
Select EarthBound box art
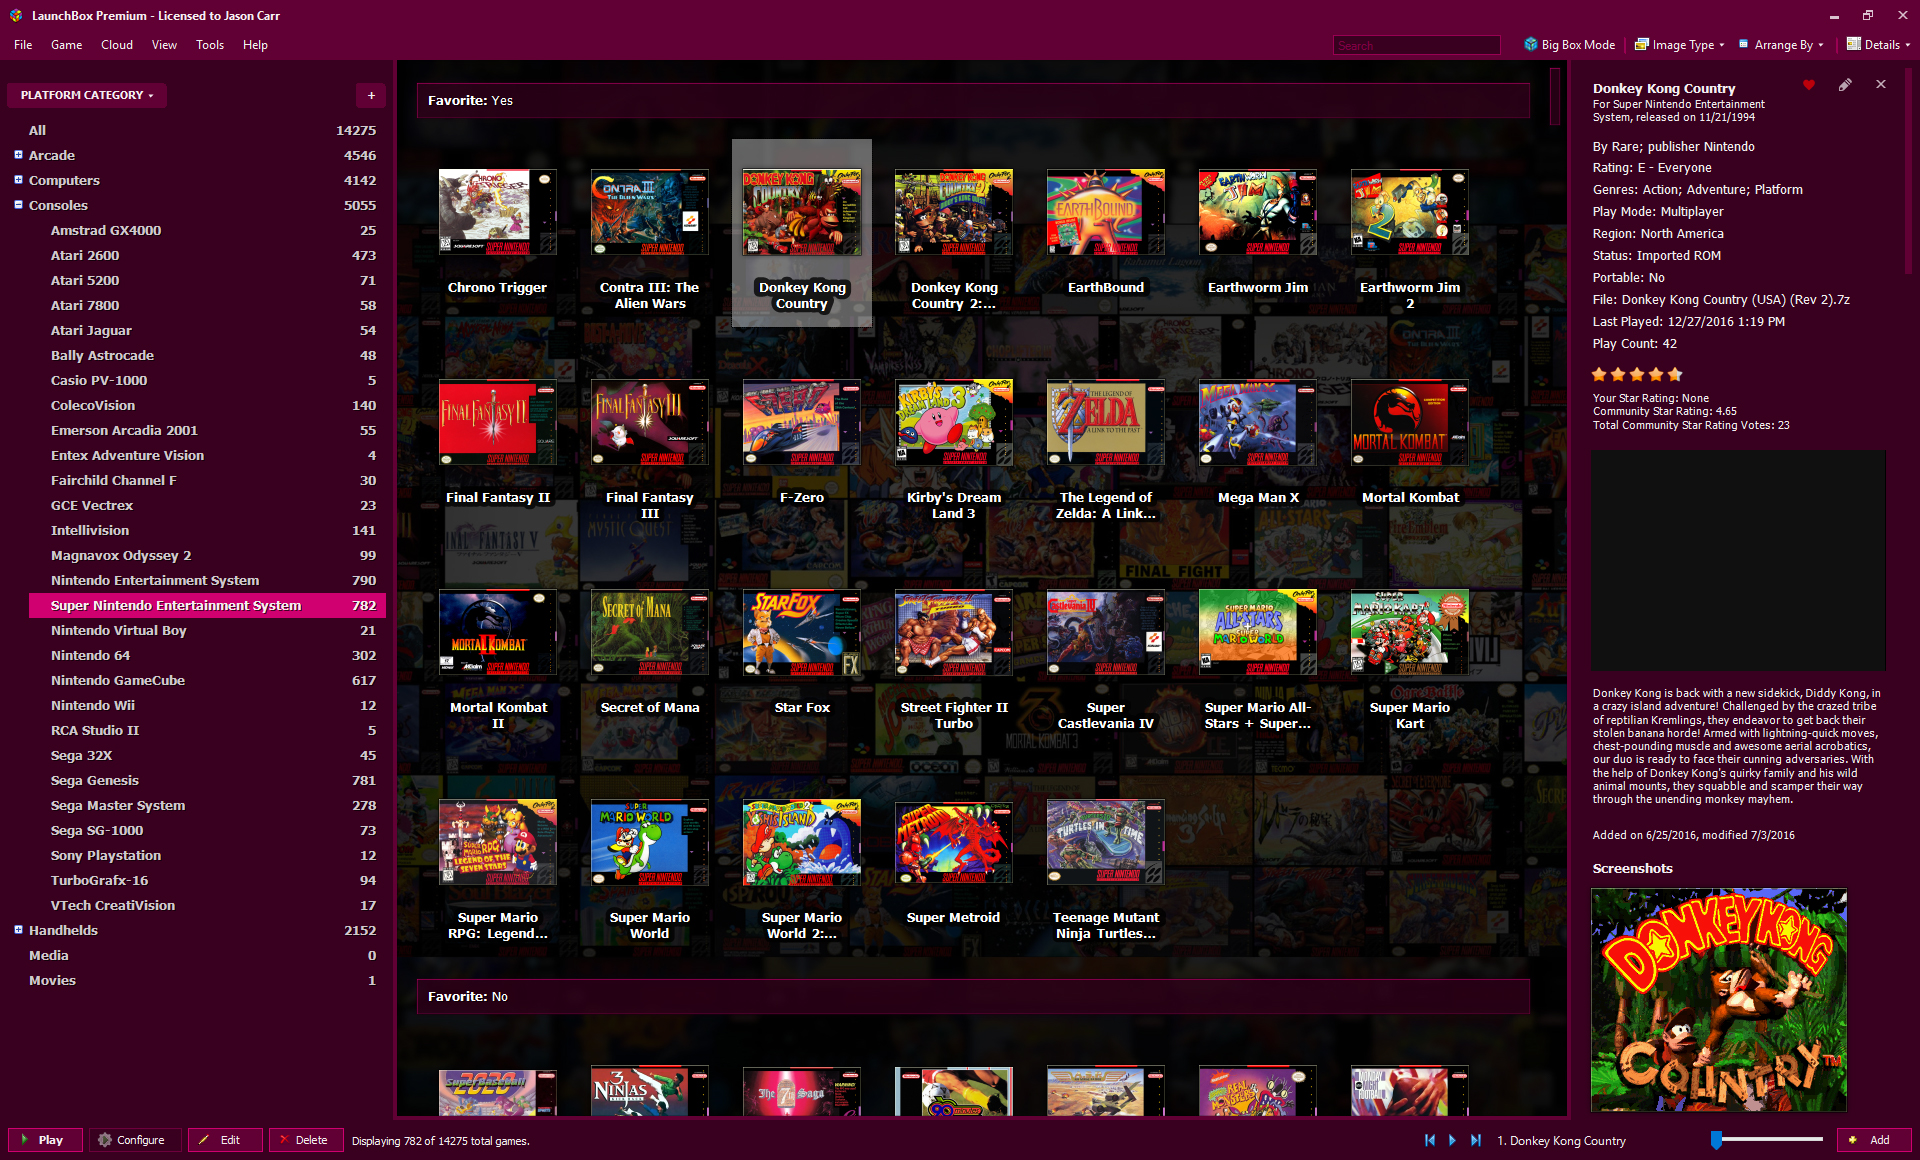[x=1105, y=212]
